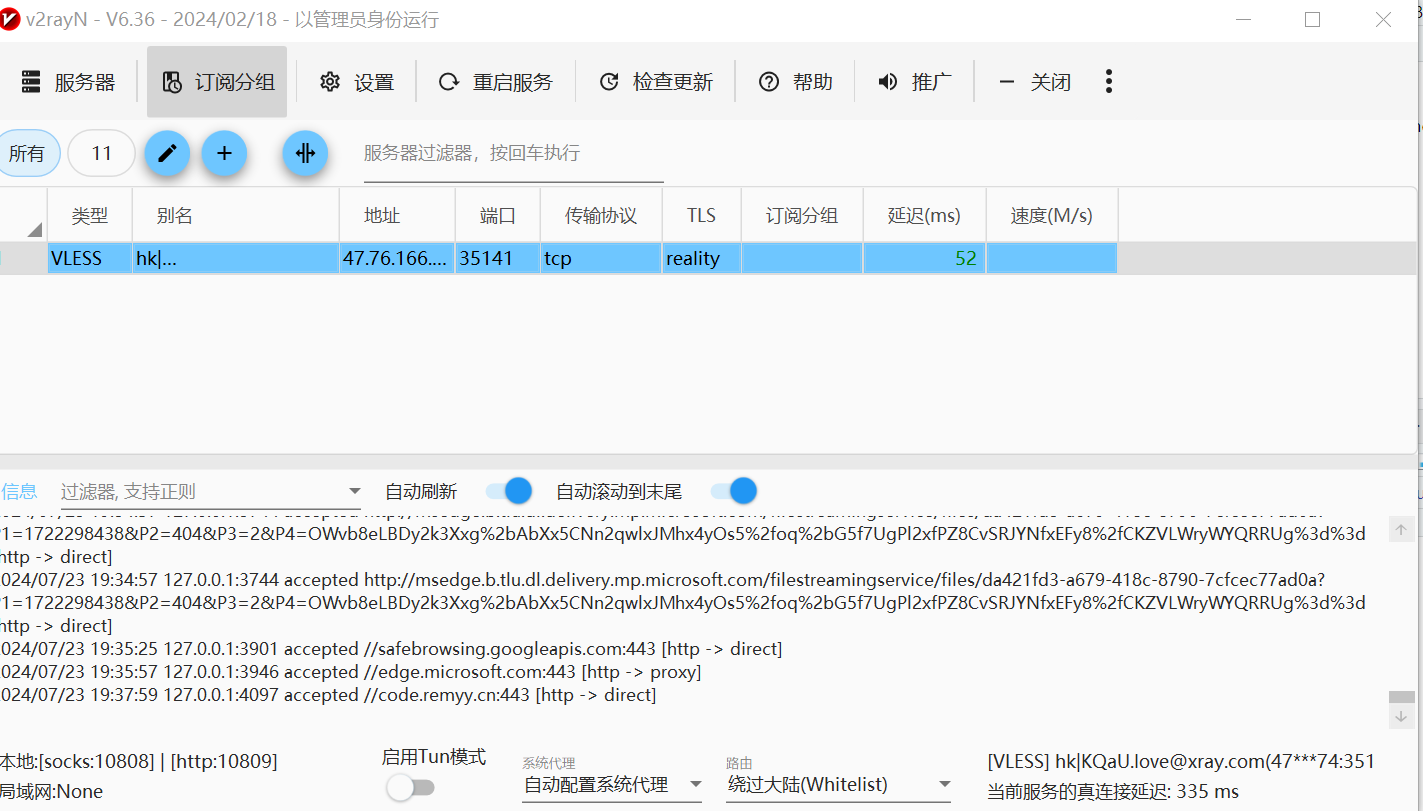Expand the log filter dropdown arrow
Screen dimensions: 1423x811
[x=354, y=491]
